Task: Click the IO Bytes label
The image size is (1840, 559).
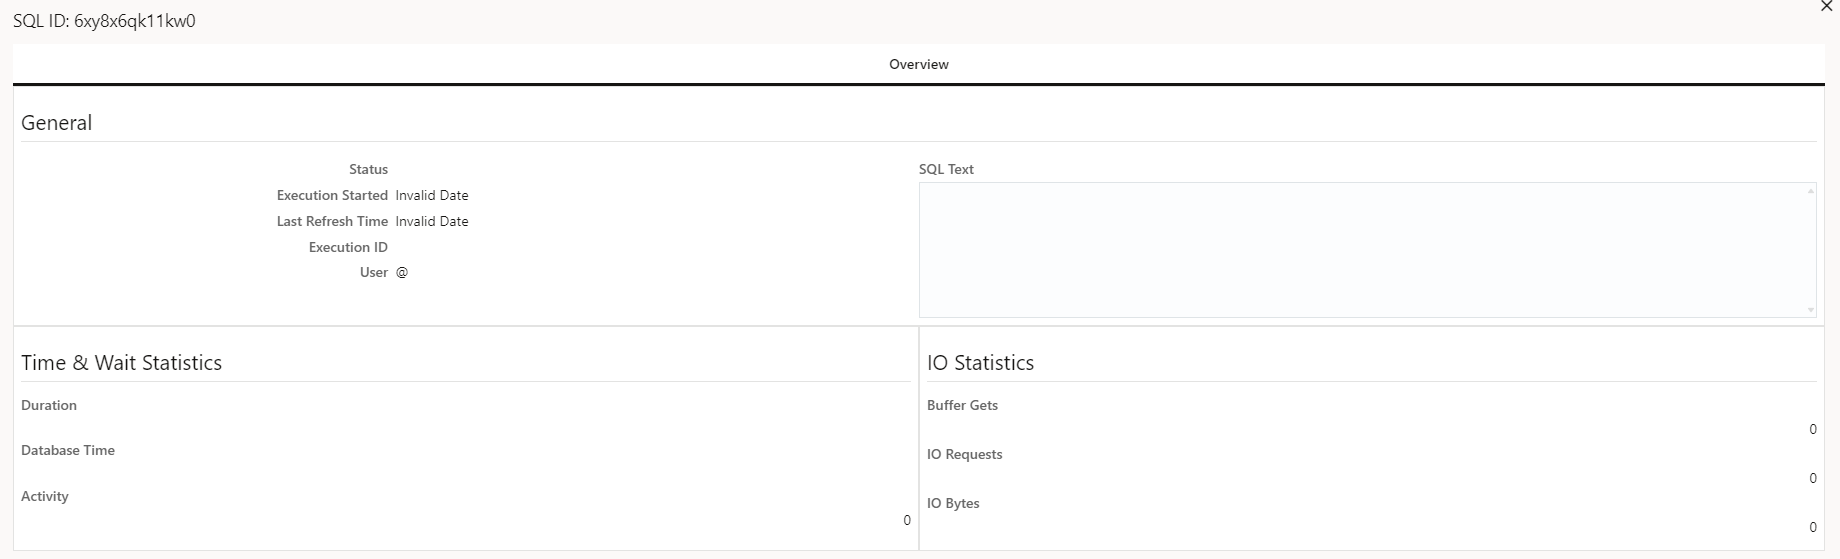Action: 953,503
